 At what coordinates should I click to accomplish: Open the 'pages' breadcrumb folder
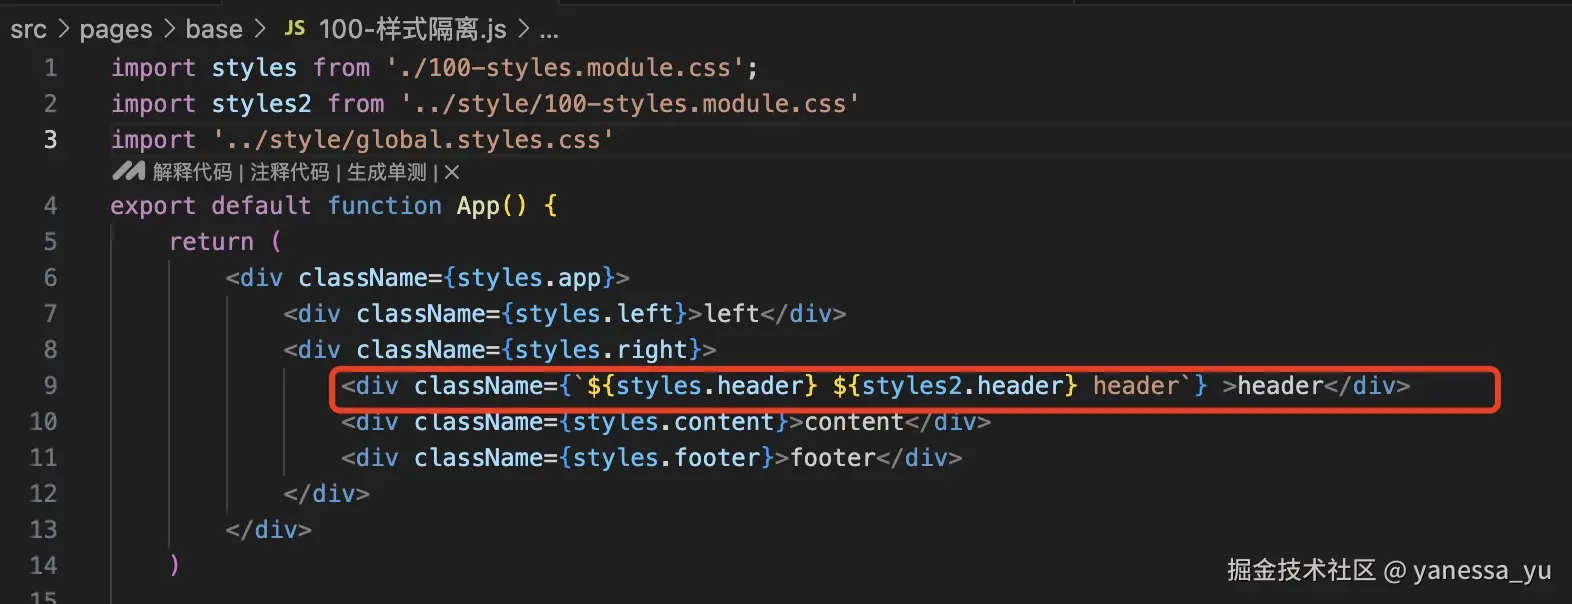pos(116,30)
